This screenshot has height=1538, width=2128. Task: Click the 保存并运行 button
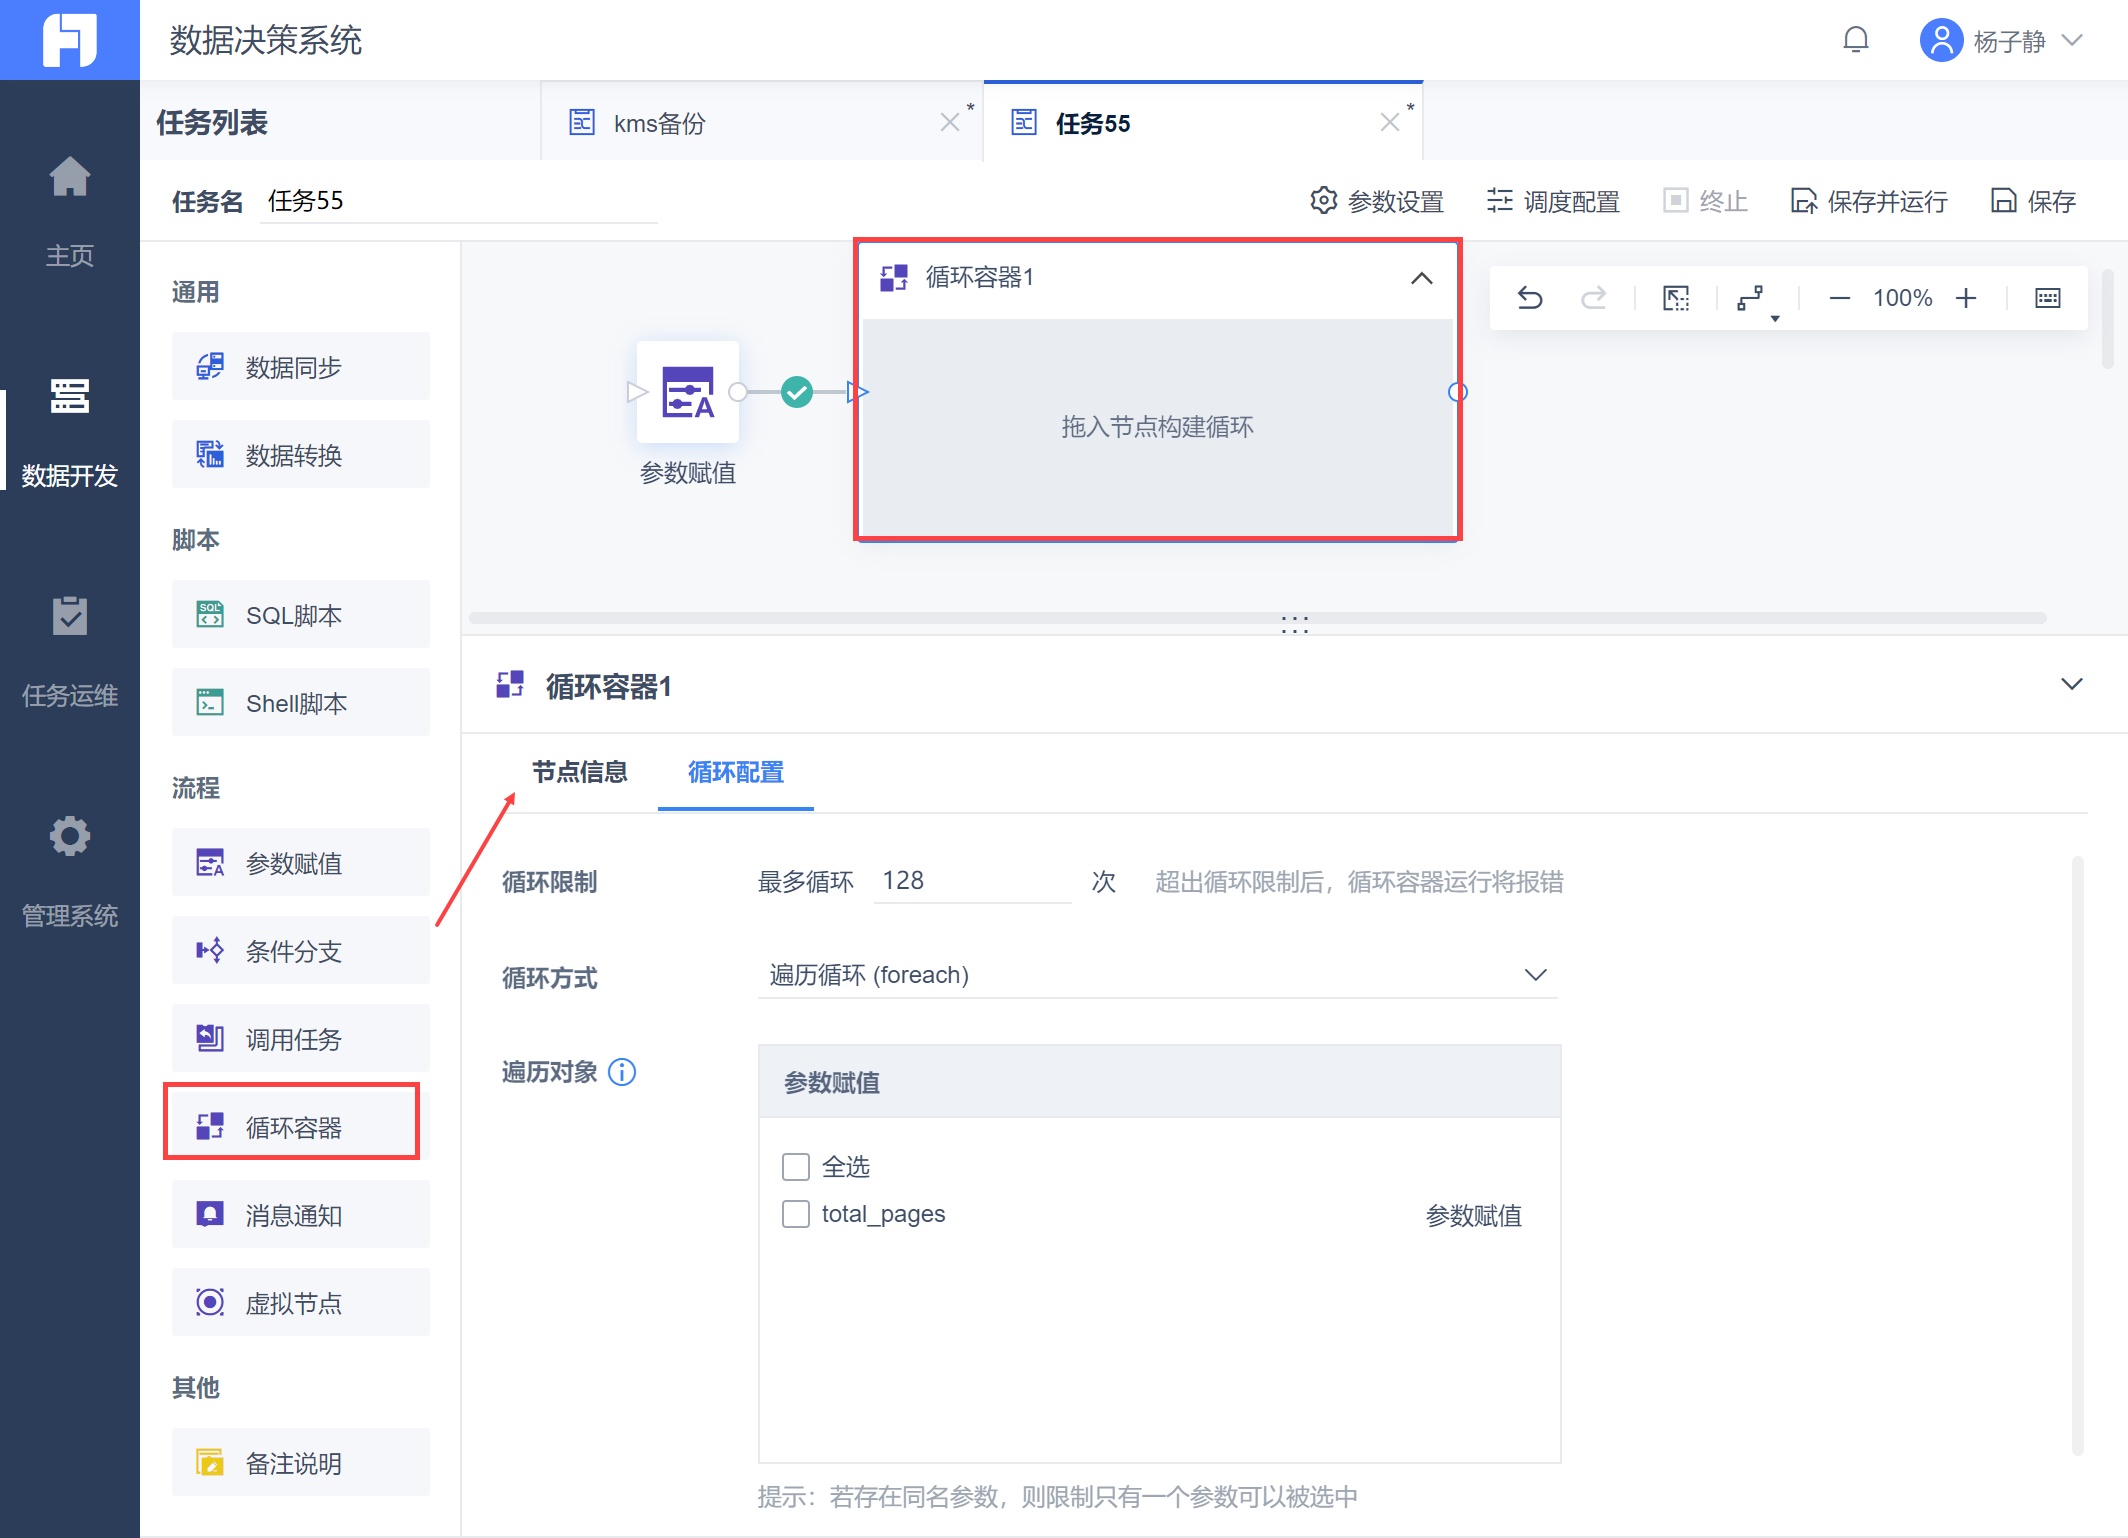[x=1869, y=201]
